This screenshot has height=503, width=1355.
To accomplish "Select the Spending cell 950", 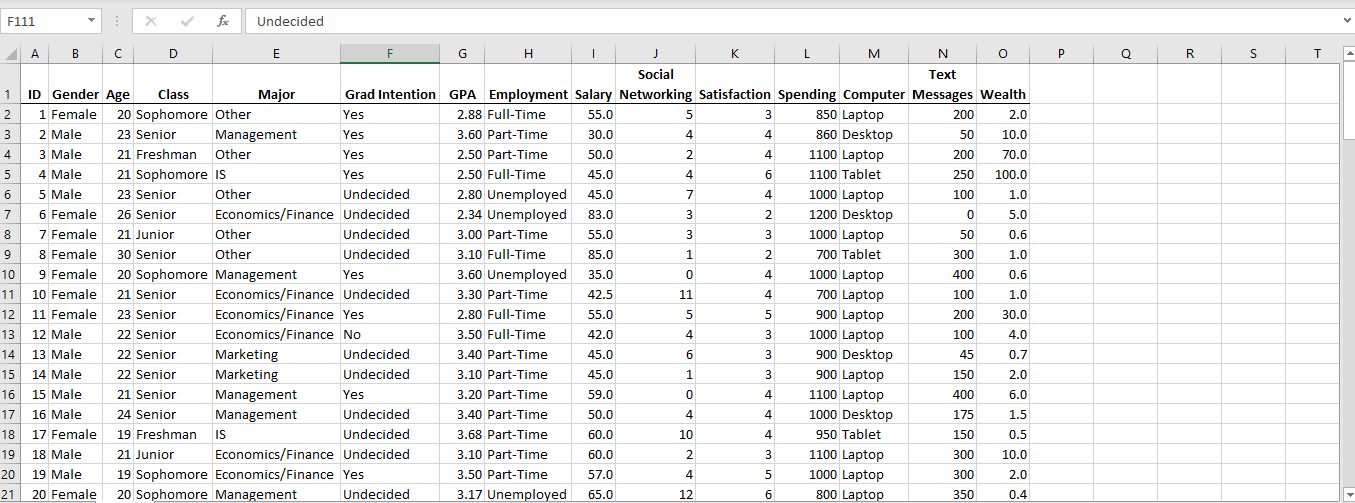I will [807, 434].
